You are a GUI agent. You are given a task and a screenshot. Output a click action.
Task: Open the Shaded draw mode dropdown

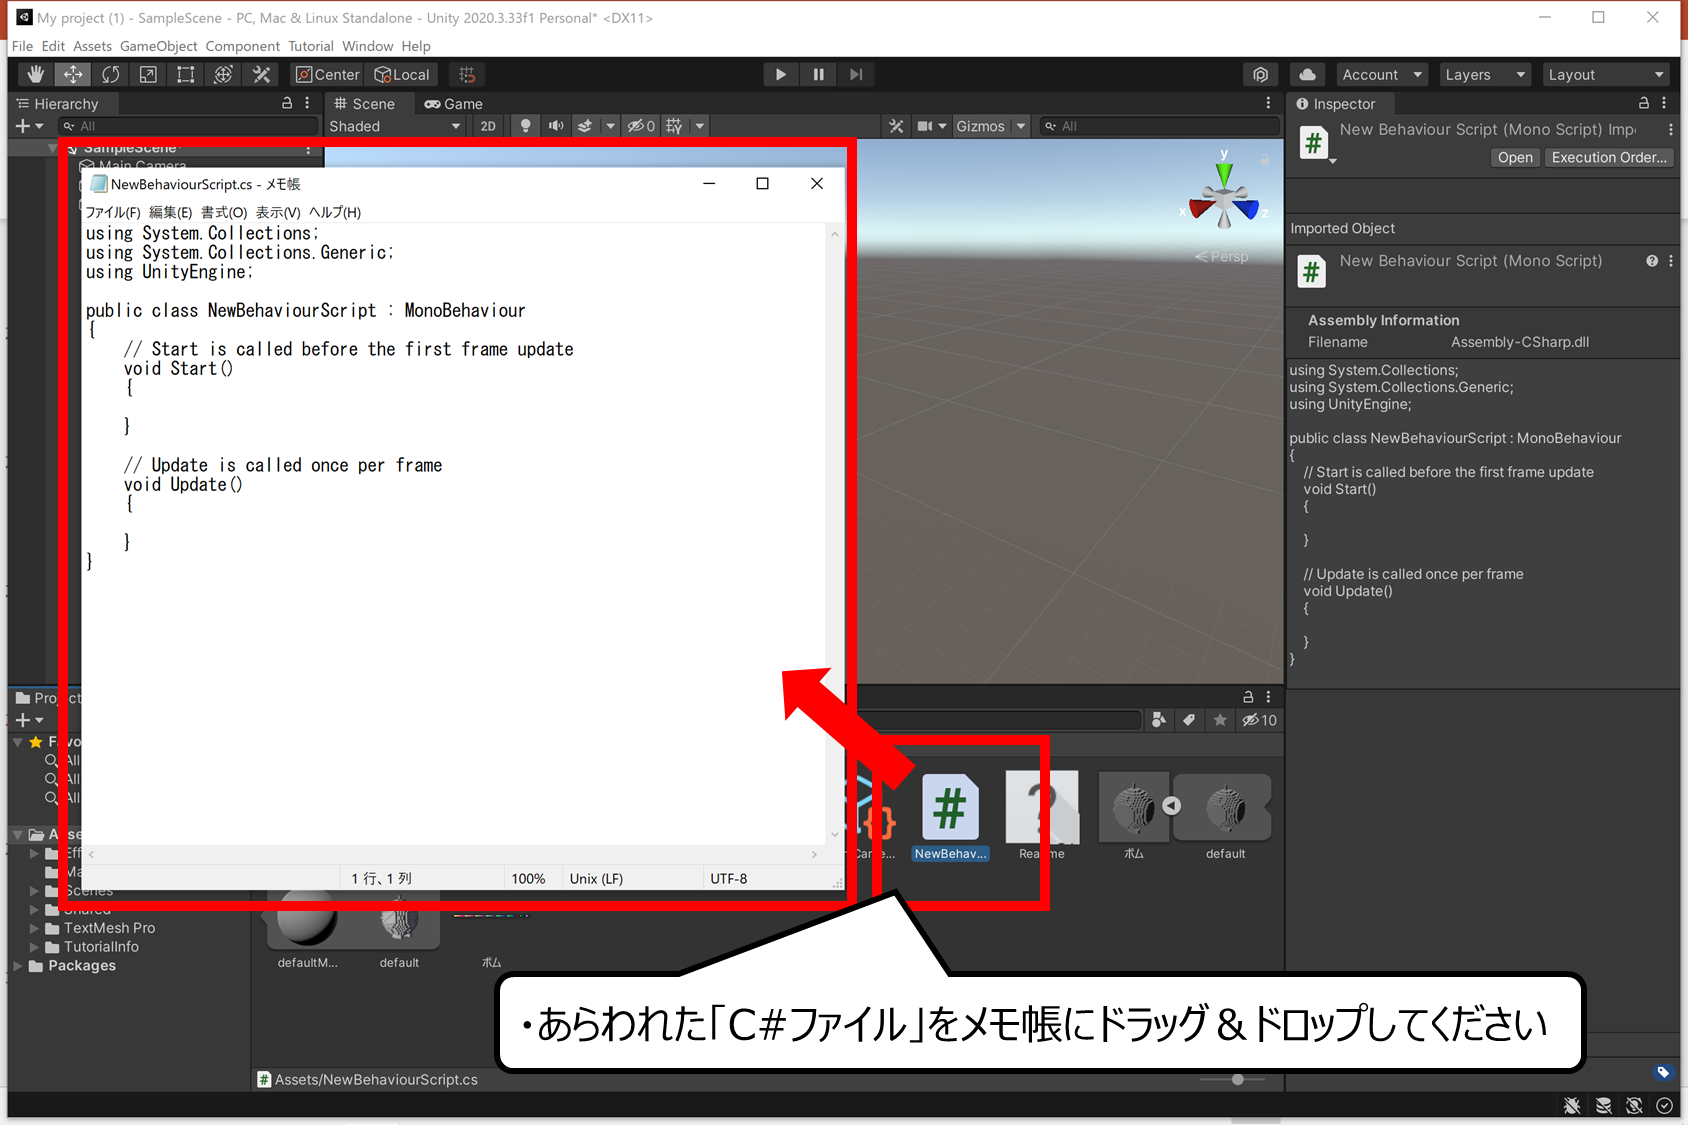395,126
